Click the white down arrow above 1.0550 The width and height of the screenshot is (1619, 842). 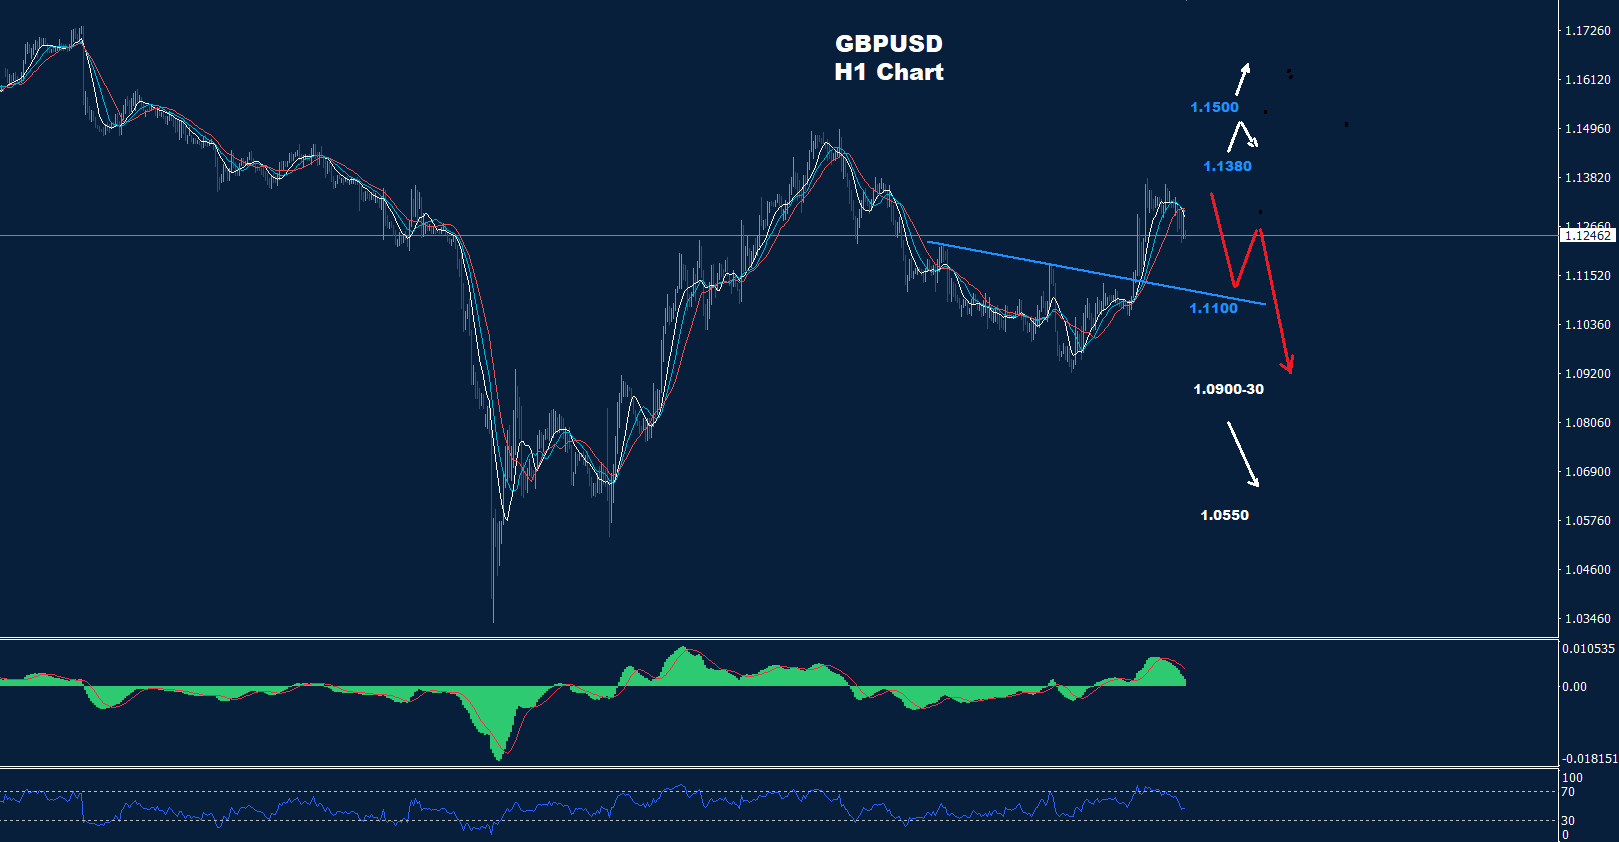tap(1243, 454)
